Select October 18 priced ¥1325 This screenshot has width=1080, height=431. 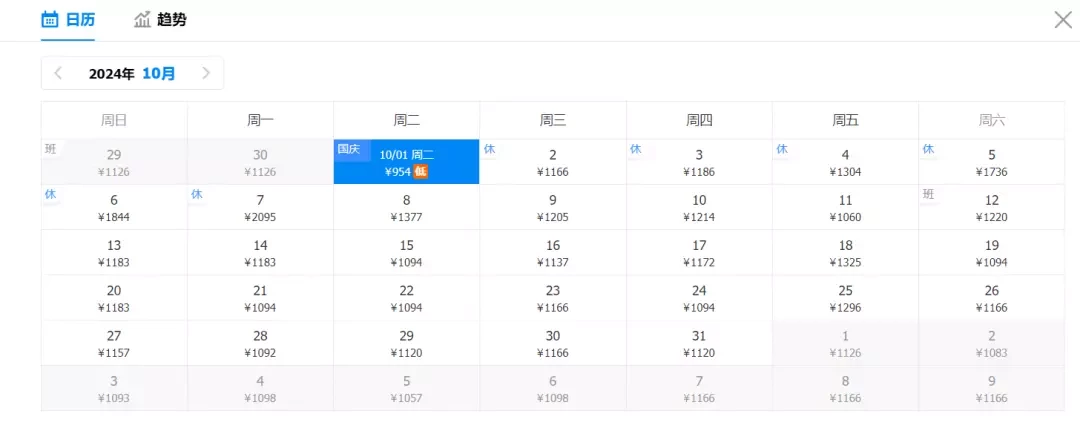845,253
